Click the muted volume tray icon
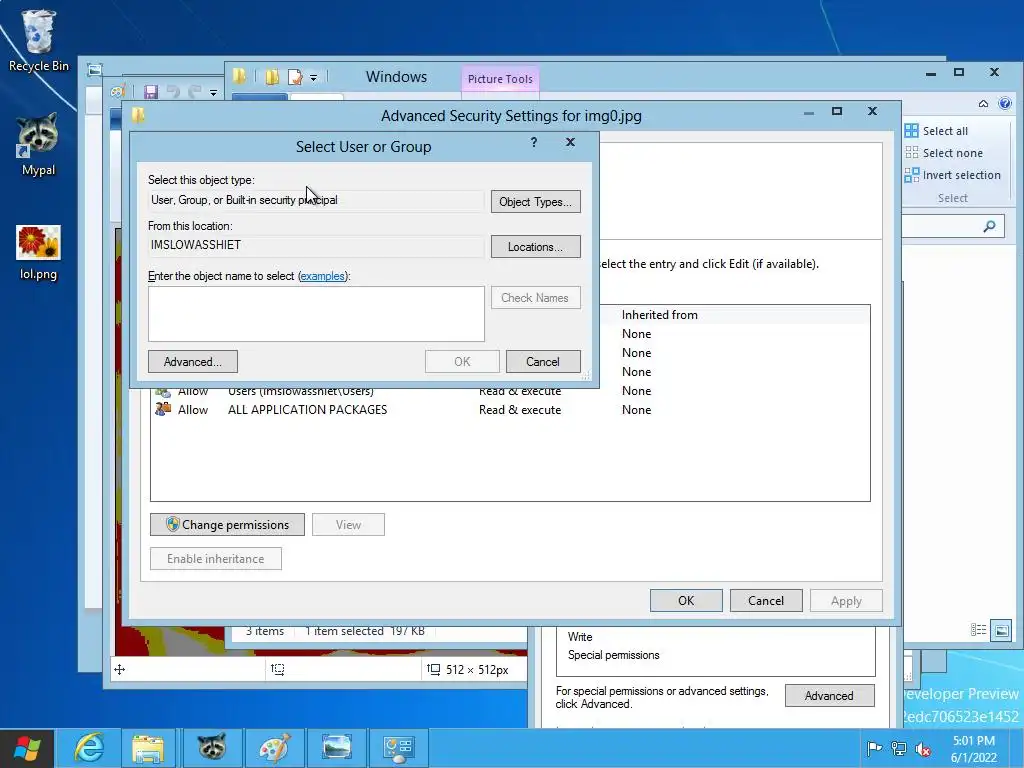 tap(923, 748)
